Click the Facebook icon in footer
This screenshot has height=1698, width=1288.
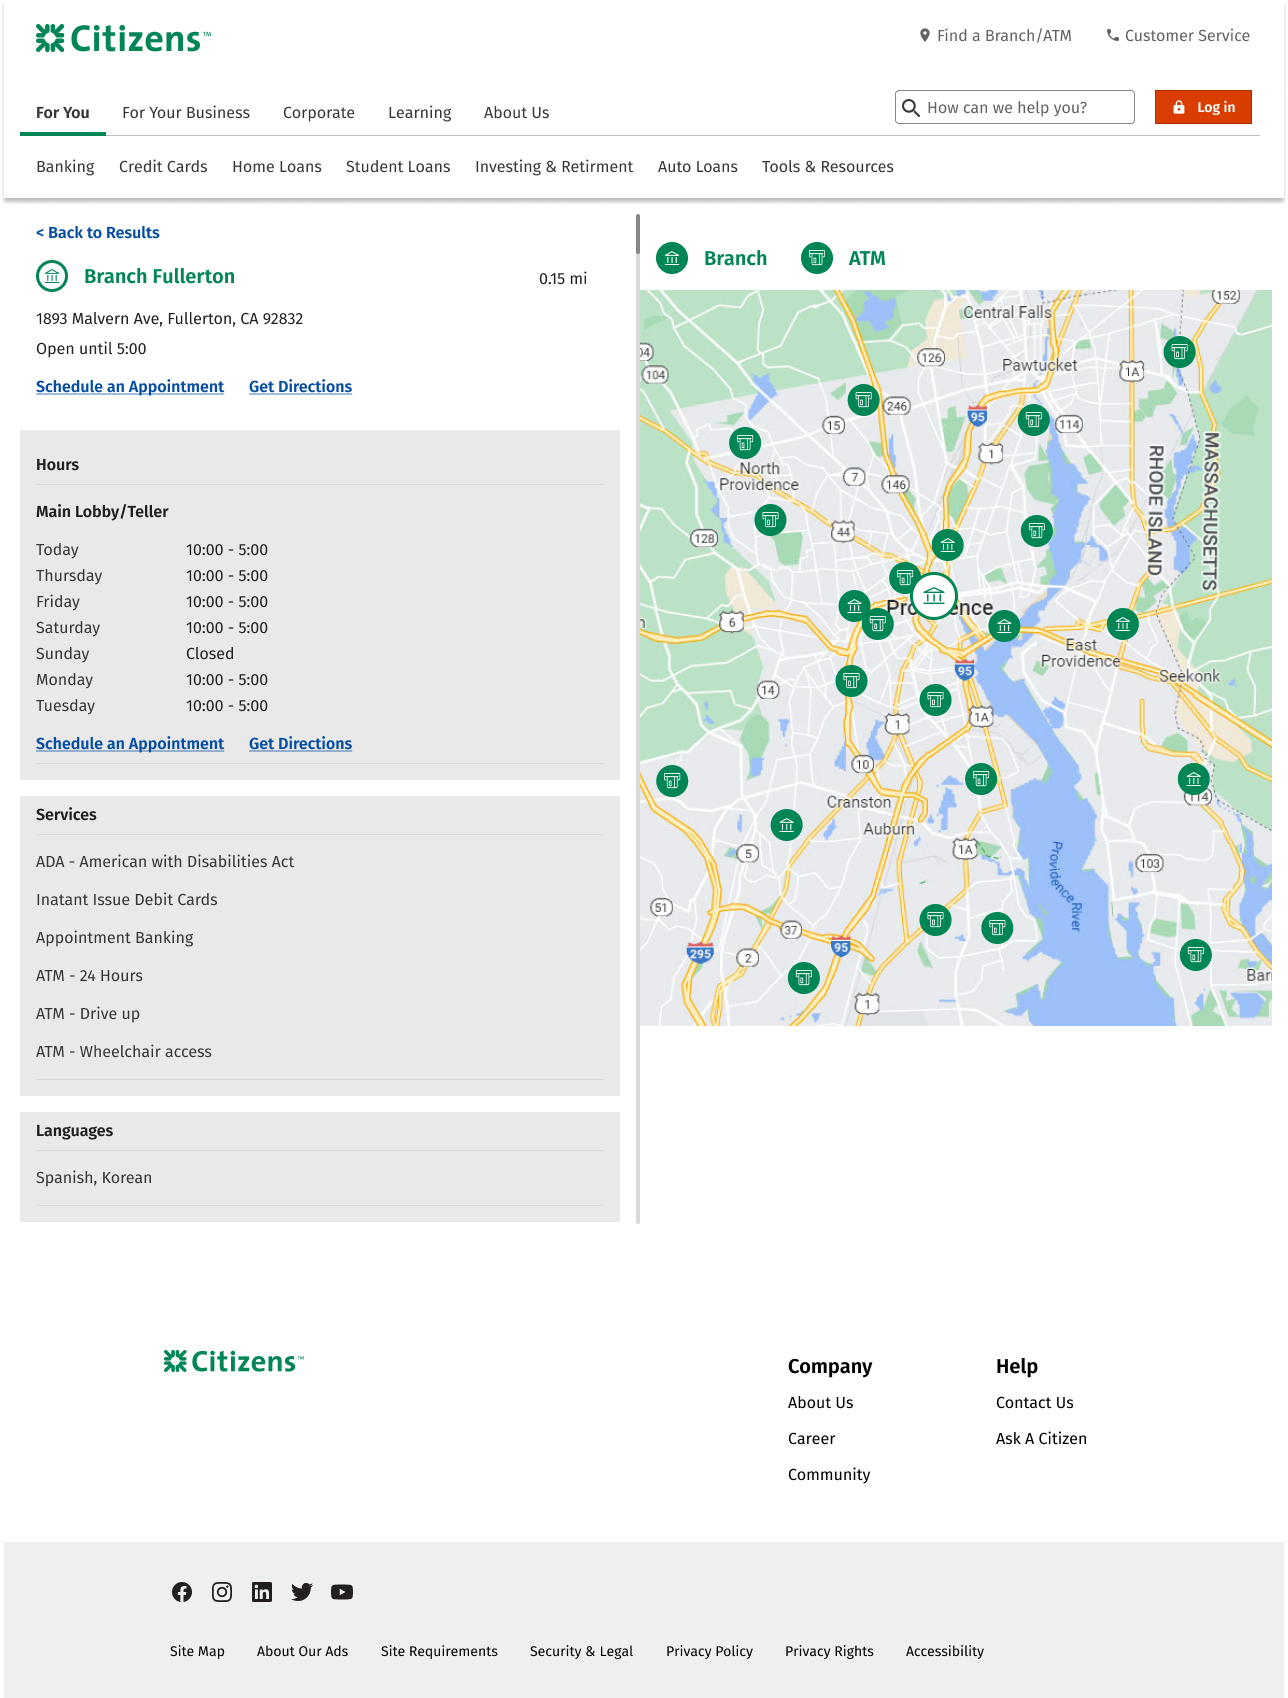point(182,1592)
